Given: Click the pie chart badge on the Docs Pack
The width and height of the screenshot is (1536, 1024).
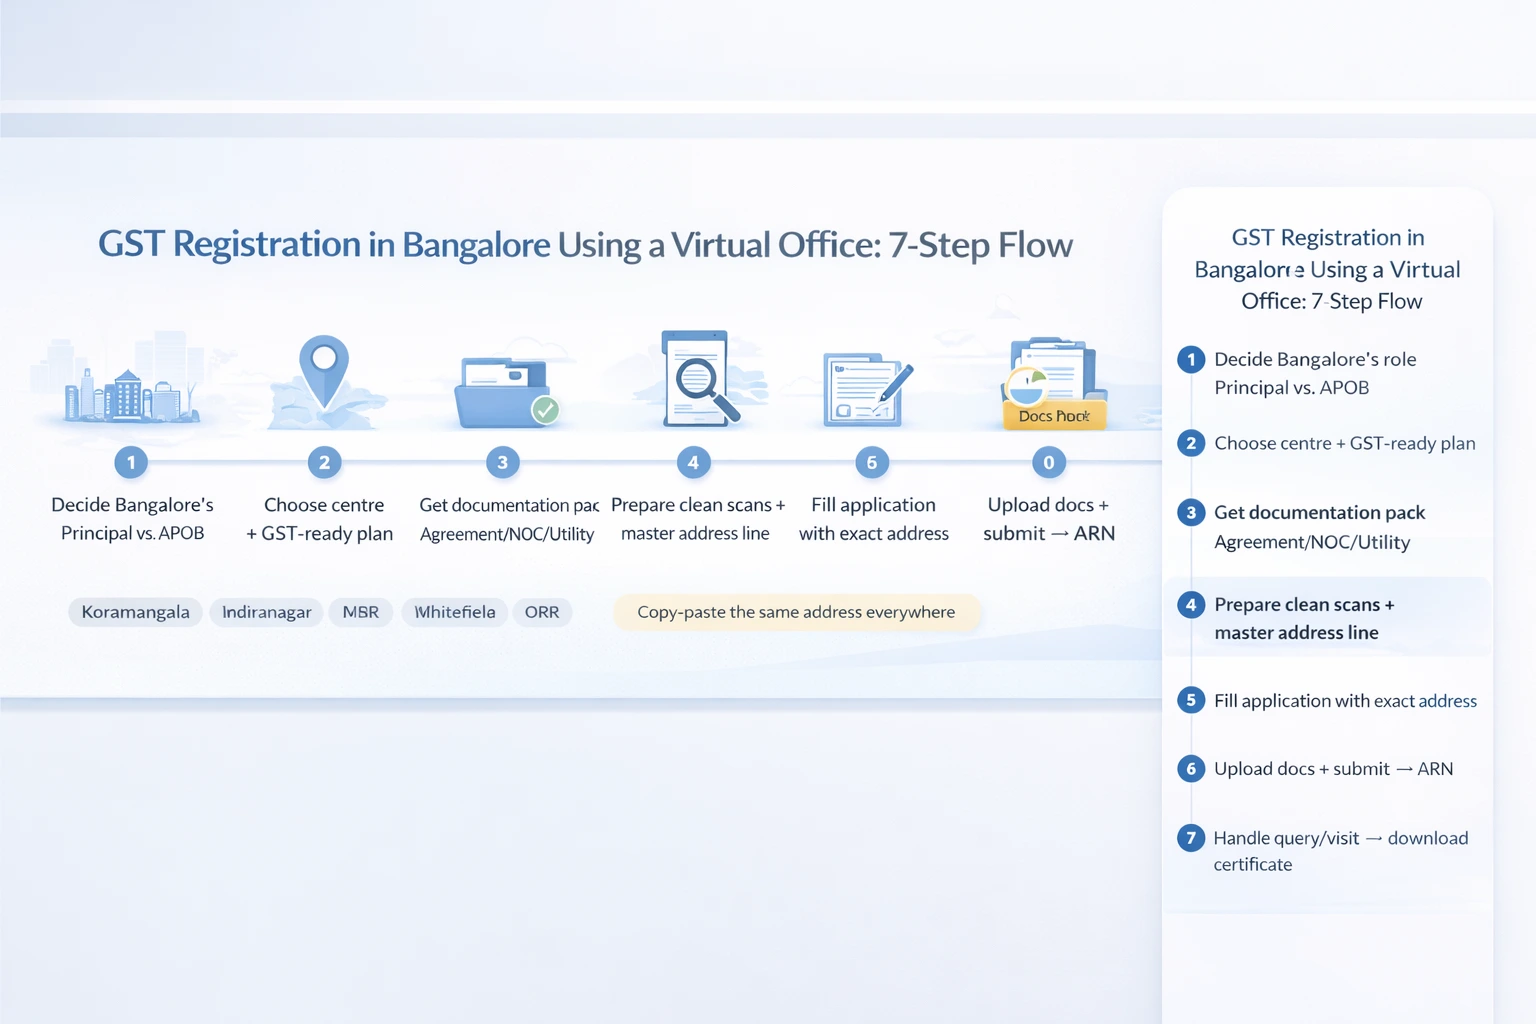Looking at the screenshot, I should (x=1026, y=383).
